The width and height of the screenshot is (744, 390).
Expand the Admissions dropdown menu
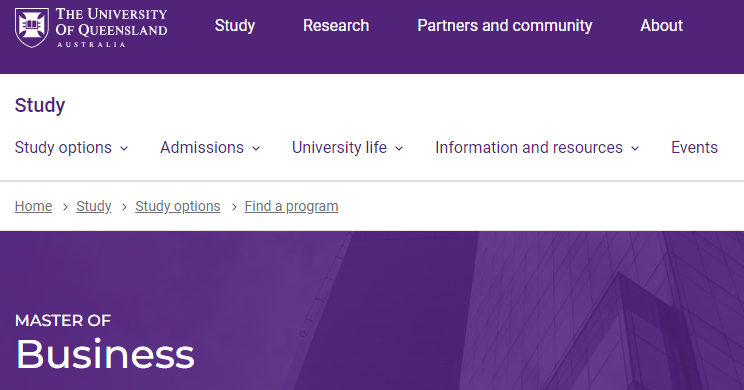[210, 148]
